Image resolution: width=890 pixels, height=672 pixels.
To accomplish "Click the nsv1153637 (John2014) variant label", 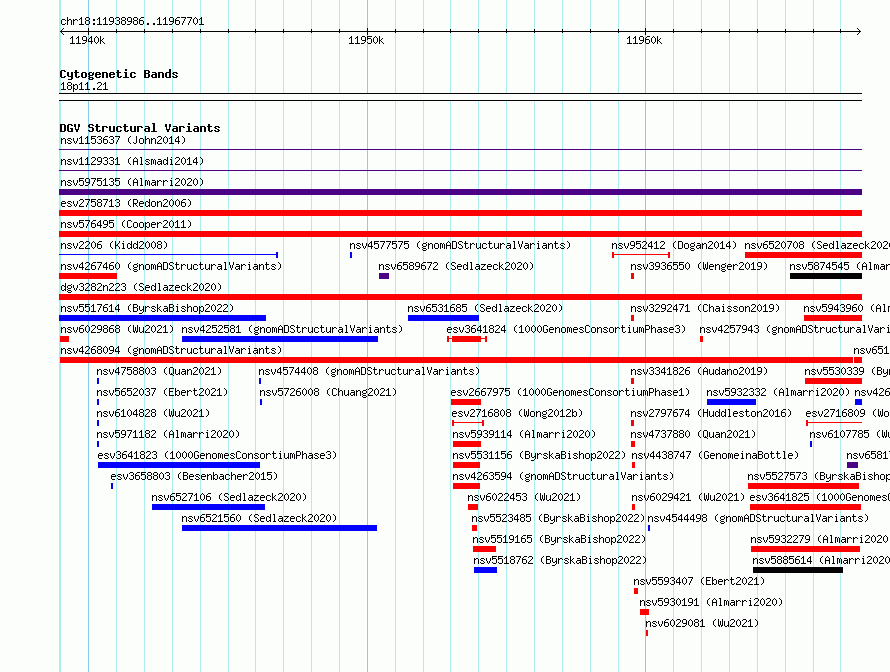I will pyautogui.click(x=123, y=140).
